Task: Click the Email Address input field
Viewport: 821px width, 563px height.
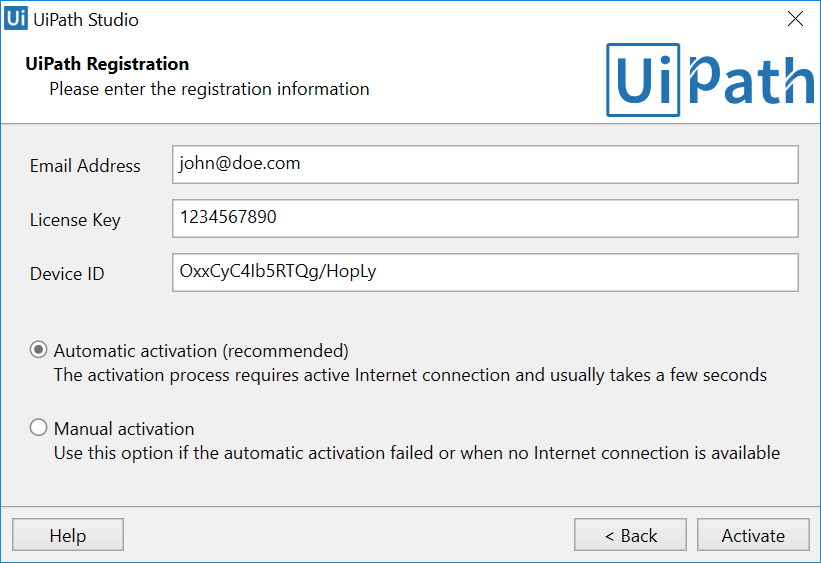Action: pos(485,165)
